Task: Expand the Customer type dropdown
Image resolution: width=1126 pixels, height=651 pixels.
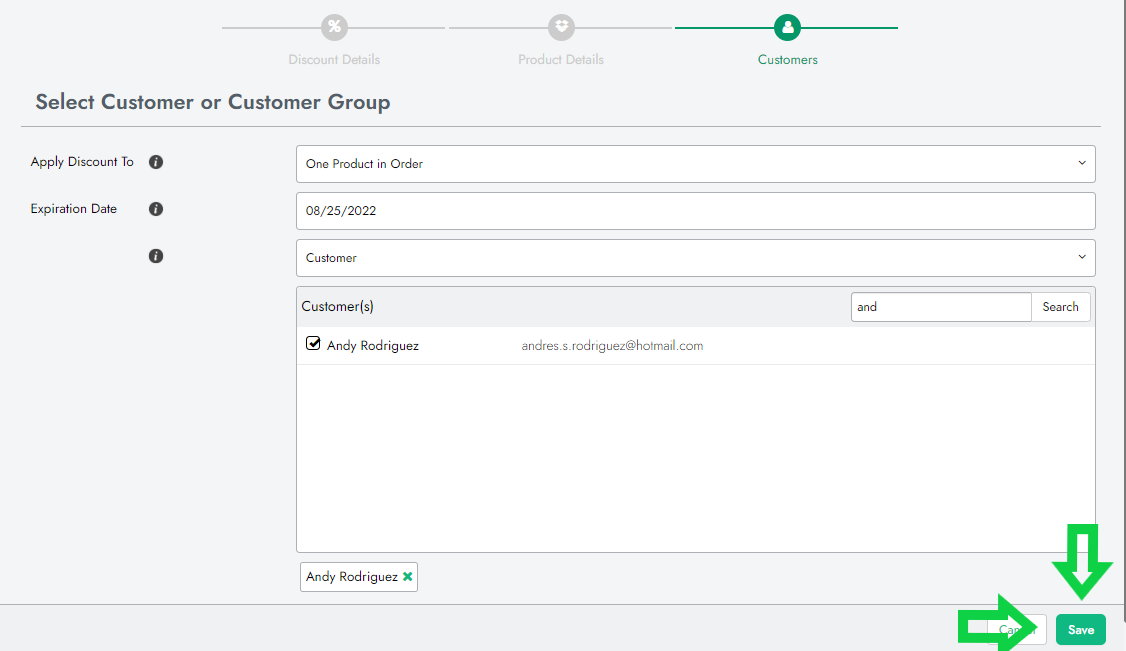Action: coord(695,258)
